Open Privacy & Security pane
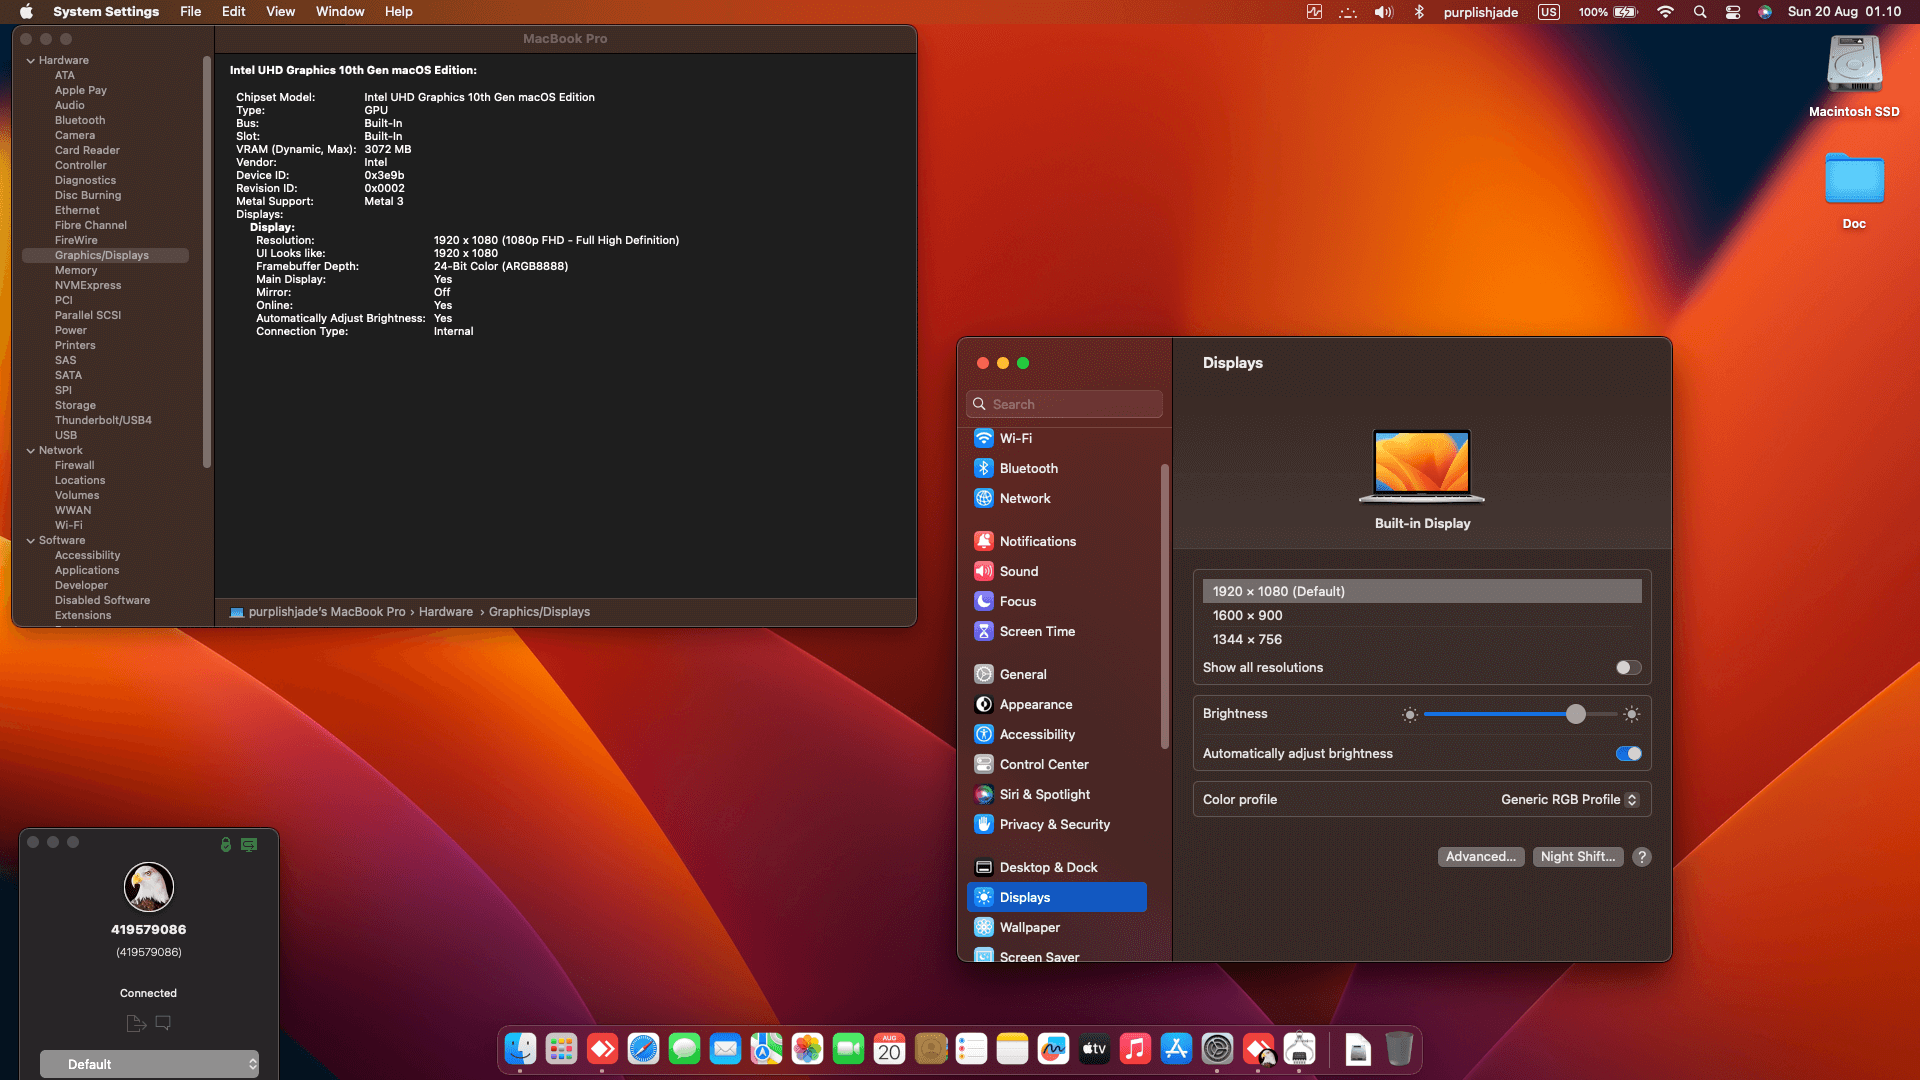This screenshot has width=1920, height=1080. click(x=1054, y=824)
